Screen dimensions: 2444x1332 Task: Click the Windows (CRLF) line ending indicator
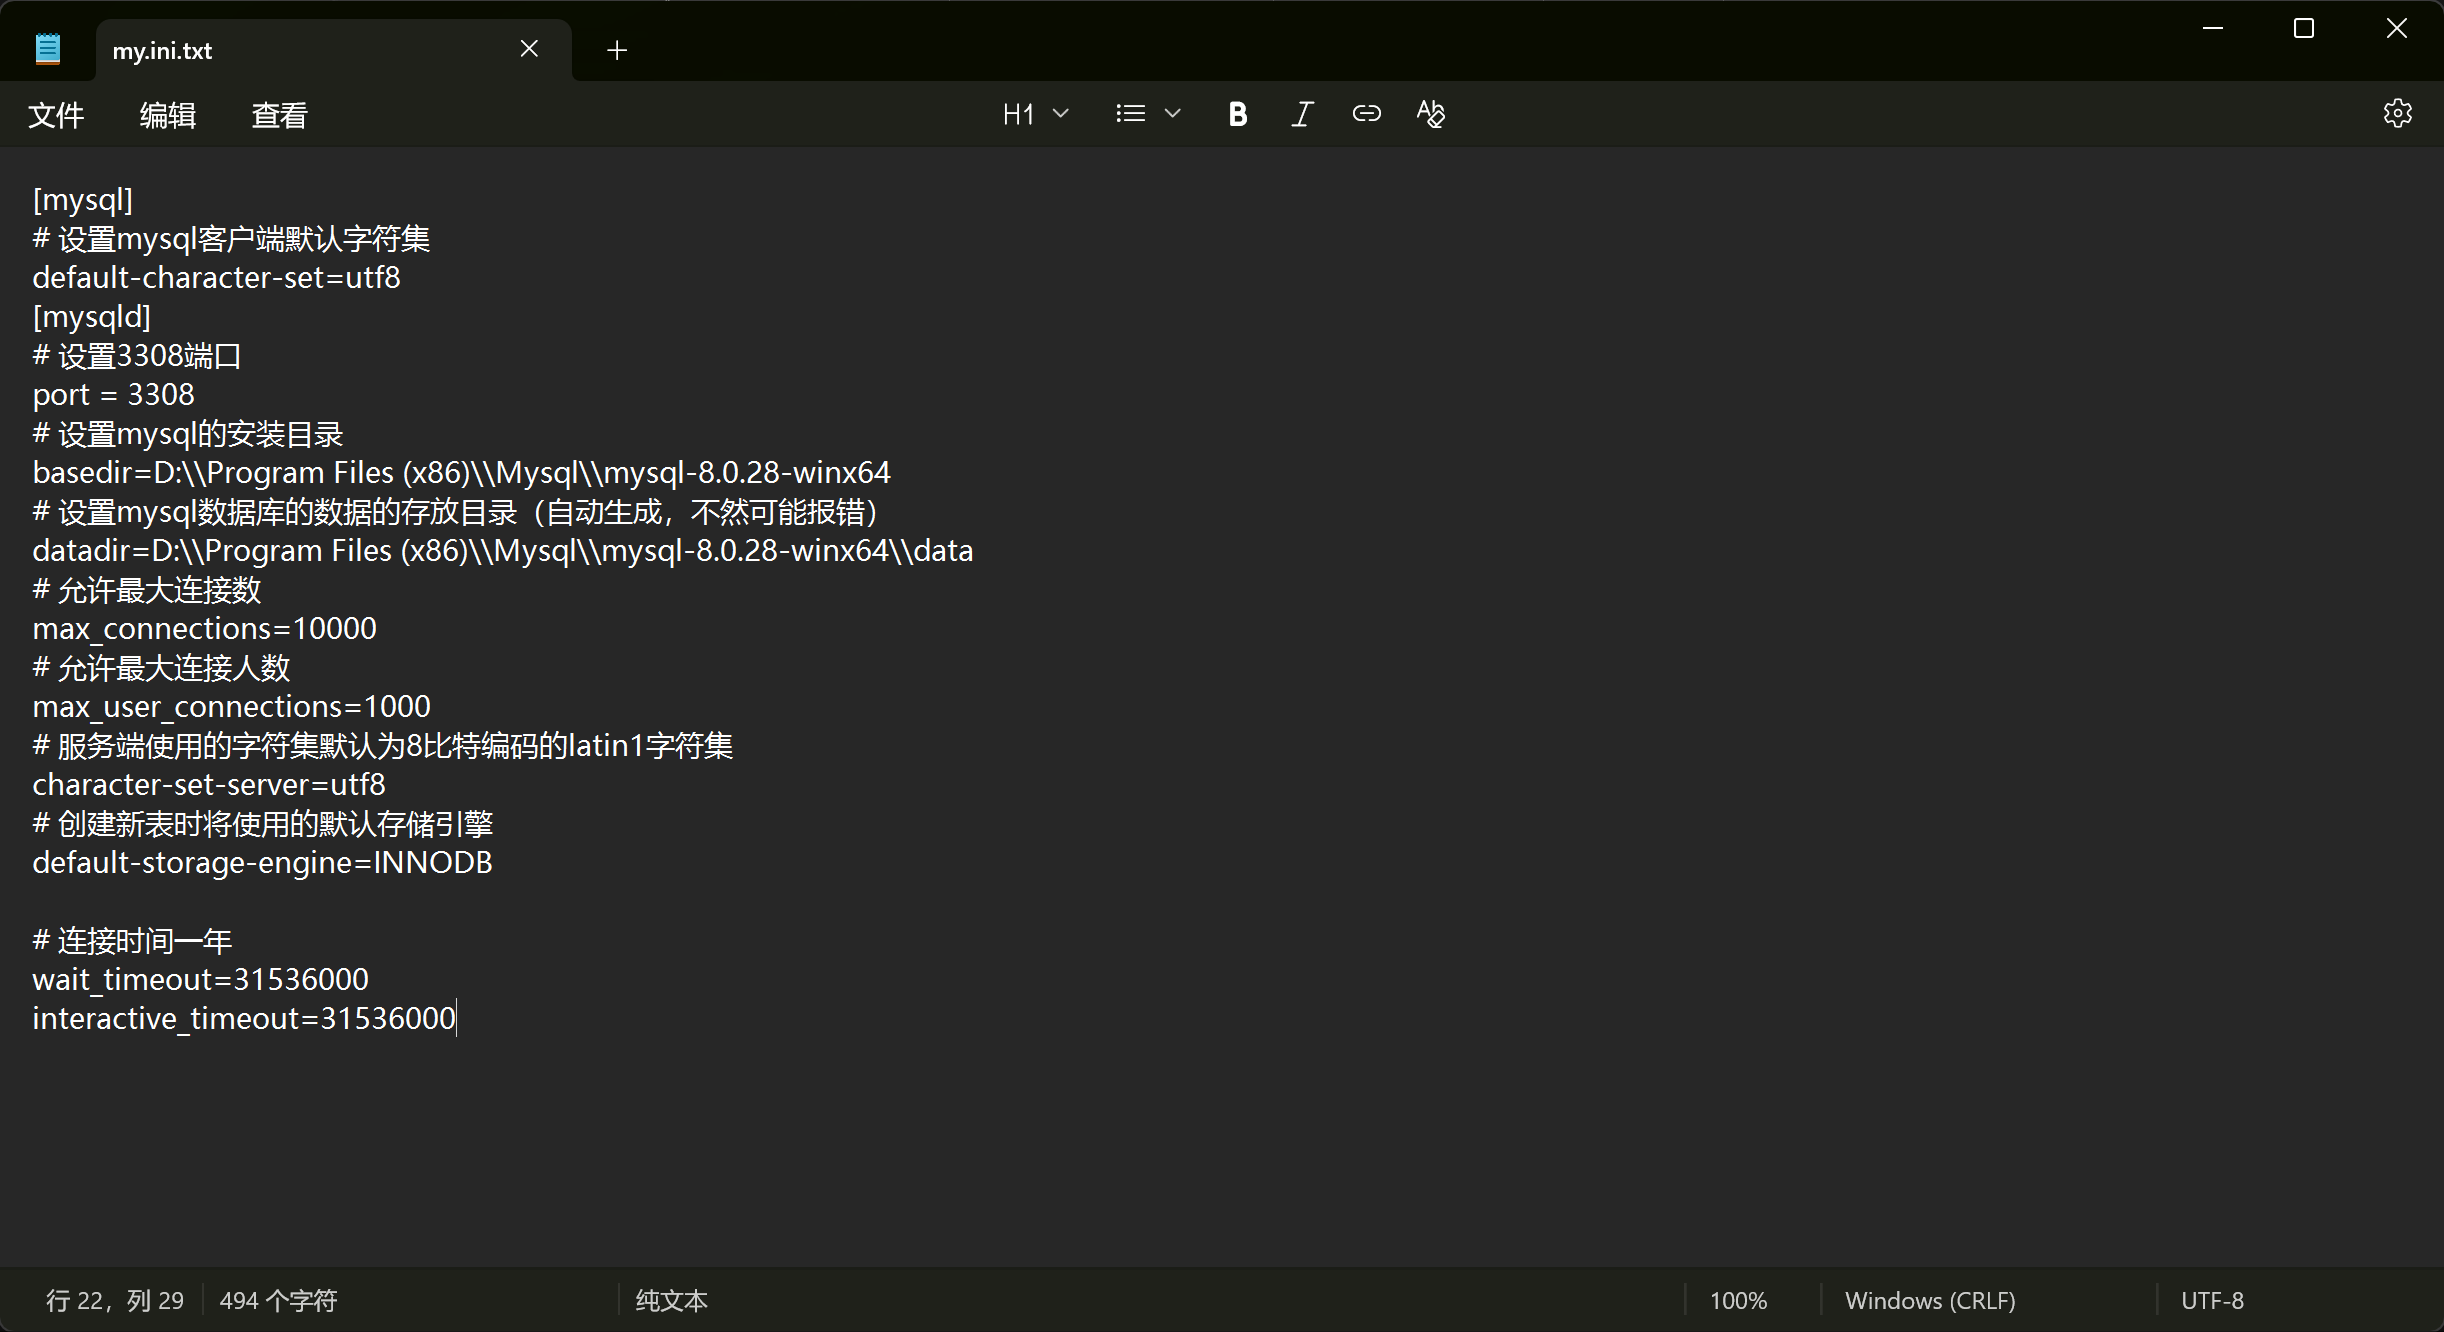point(1930,1300)
